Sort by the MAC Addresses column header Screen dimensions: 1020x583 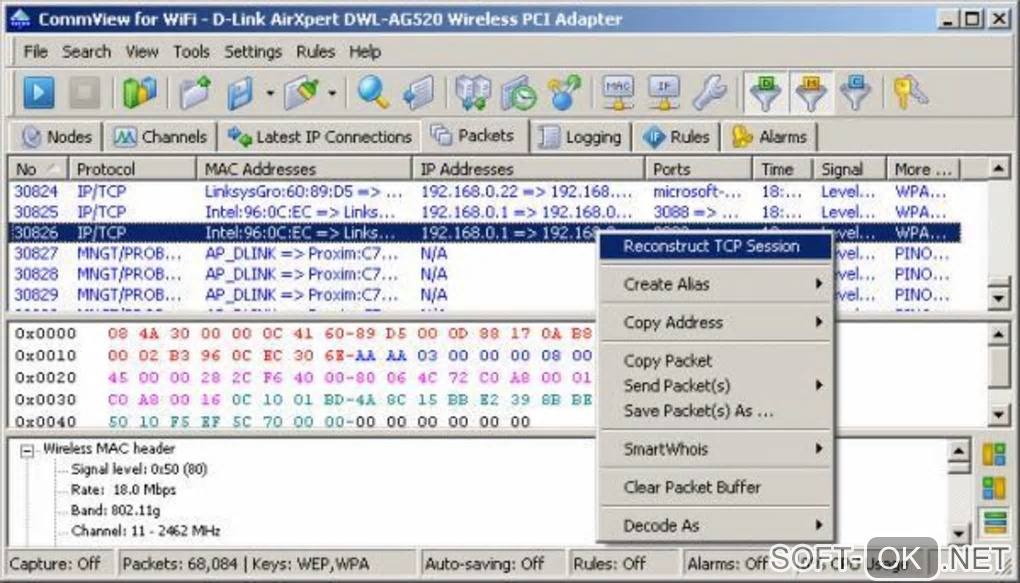[304, 169]
